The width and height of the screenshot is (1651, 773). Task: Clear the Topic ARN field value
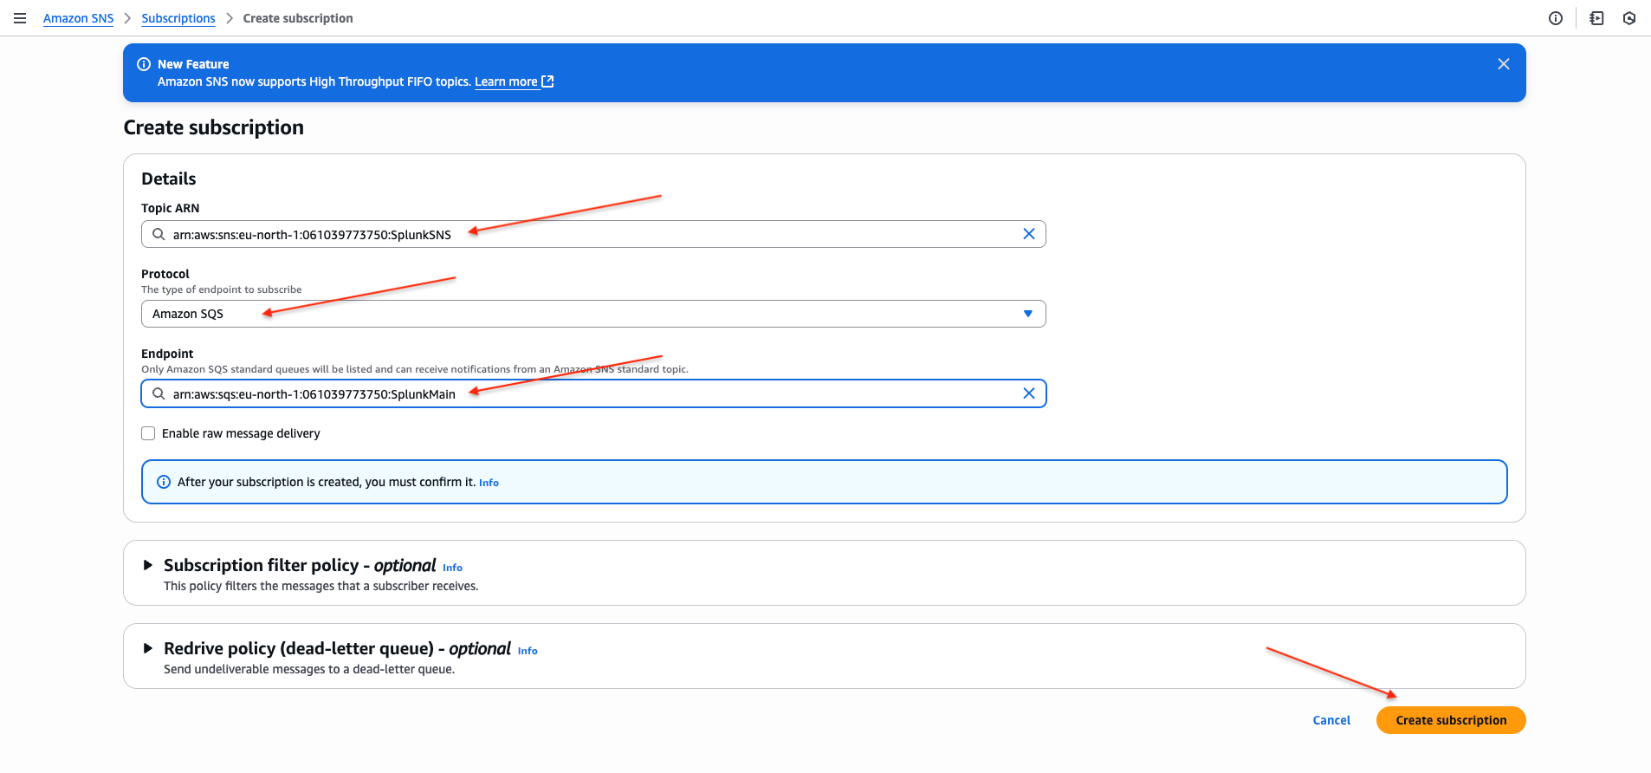(1028, 234)
